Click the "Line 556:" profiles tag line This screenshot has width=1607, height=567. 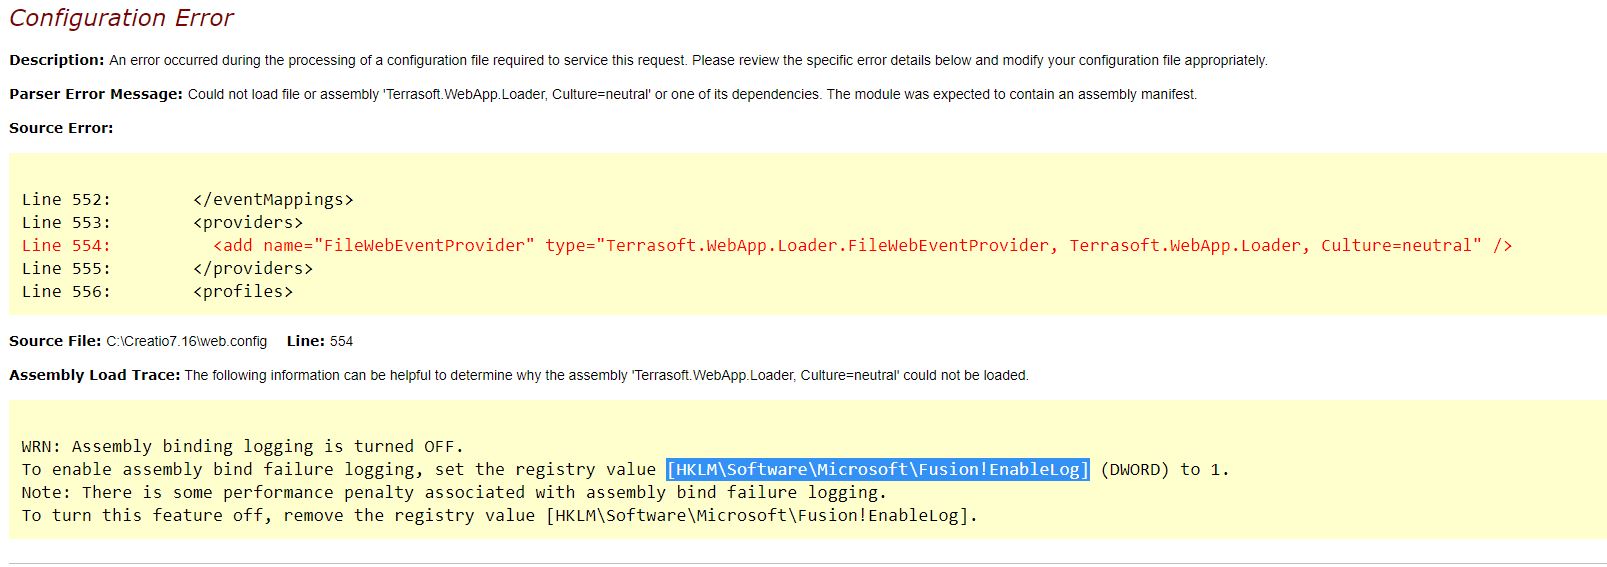click(157, 292)
